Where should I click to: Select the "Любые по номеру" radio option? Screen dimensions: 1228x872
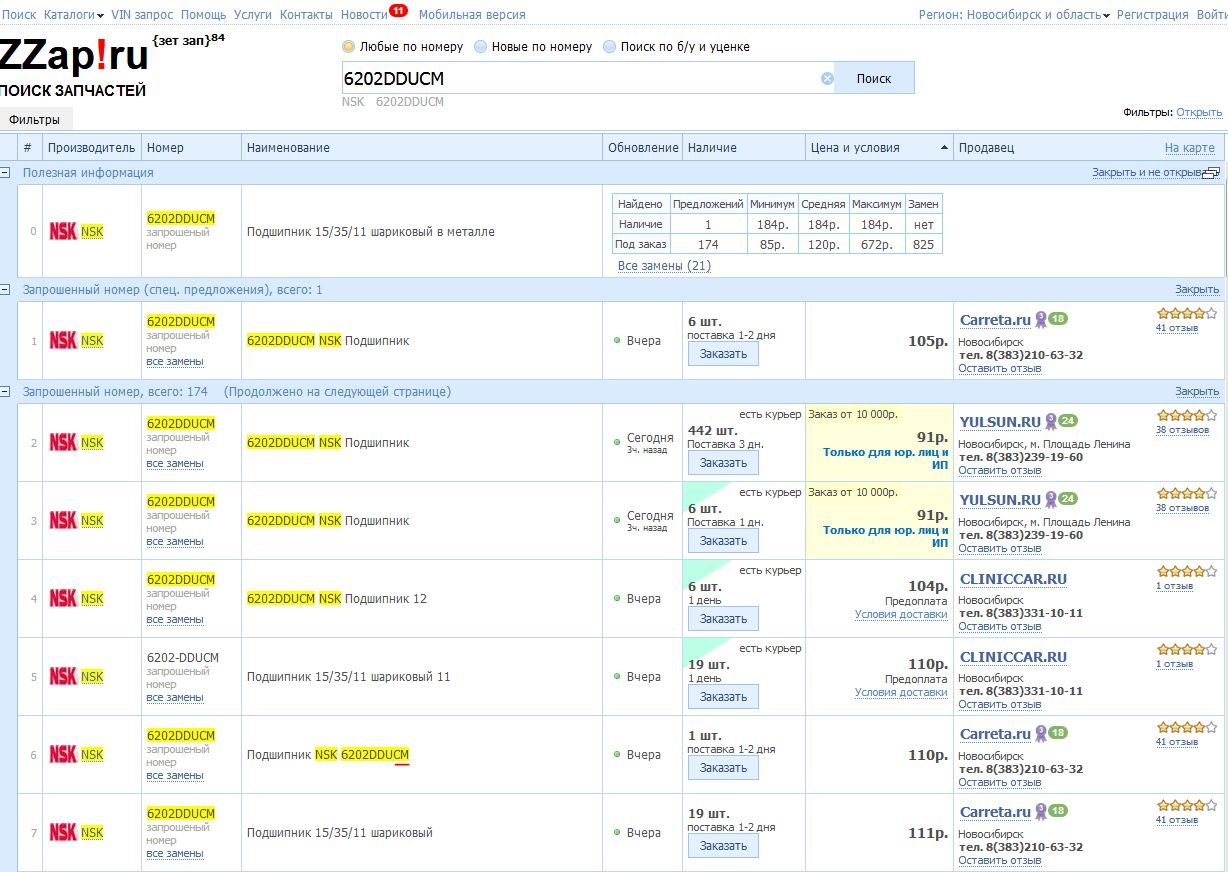pos(349,47)
